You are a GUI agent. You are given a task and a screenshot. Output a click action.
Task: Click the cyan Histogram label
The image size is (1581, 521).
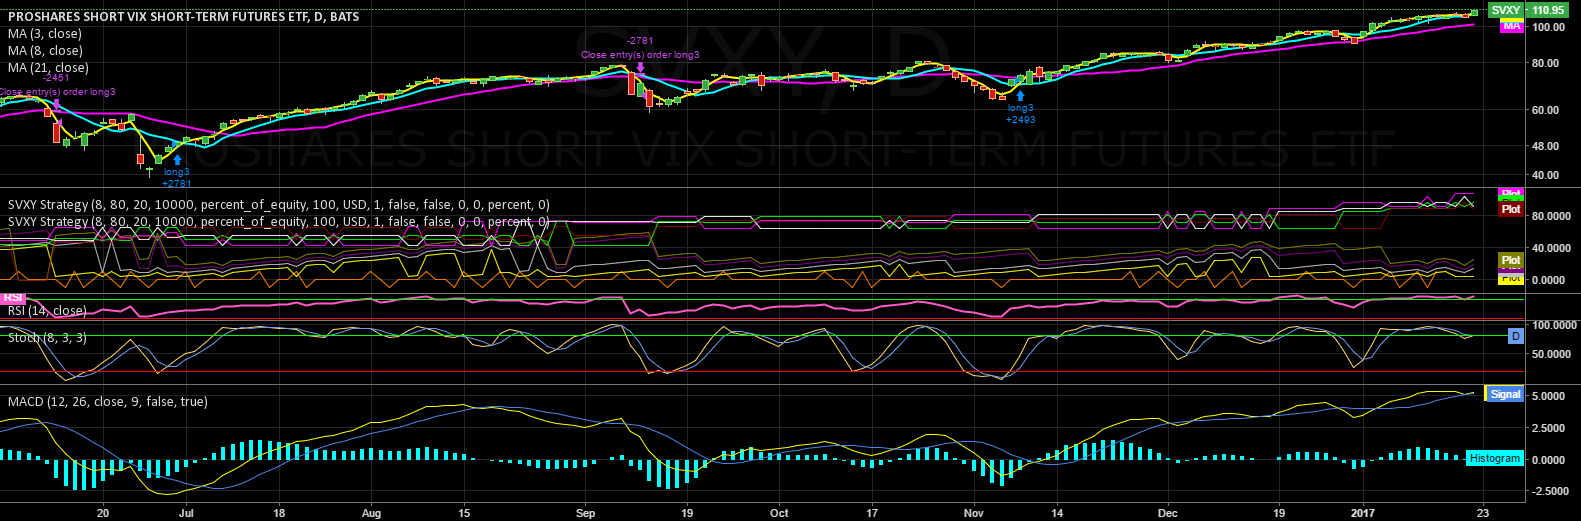1495,458
